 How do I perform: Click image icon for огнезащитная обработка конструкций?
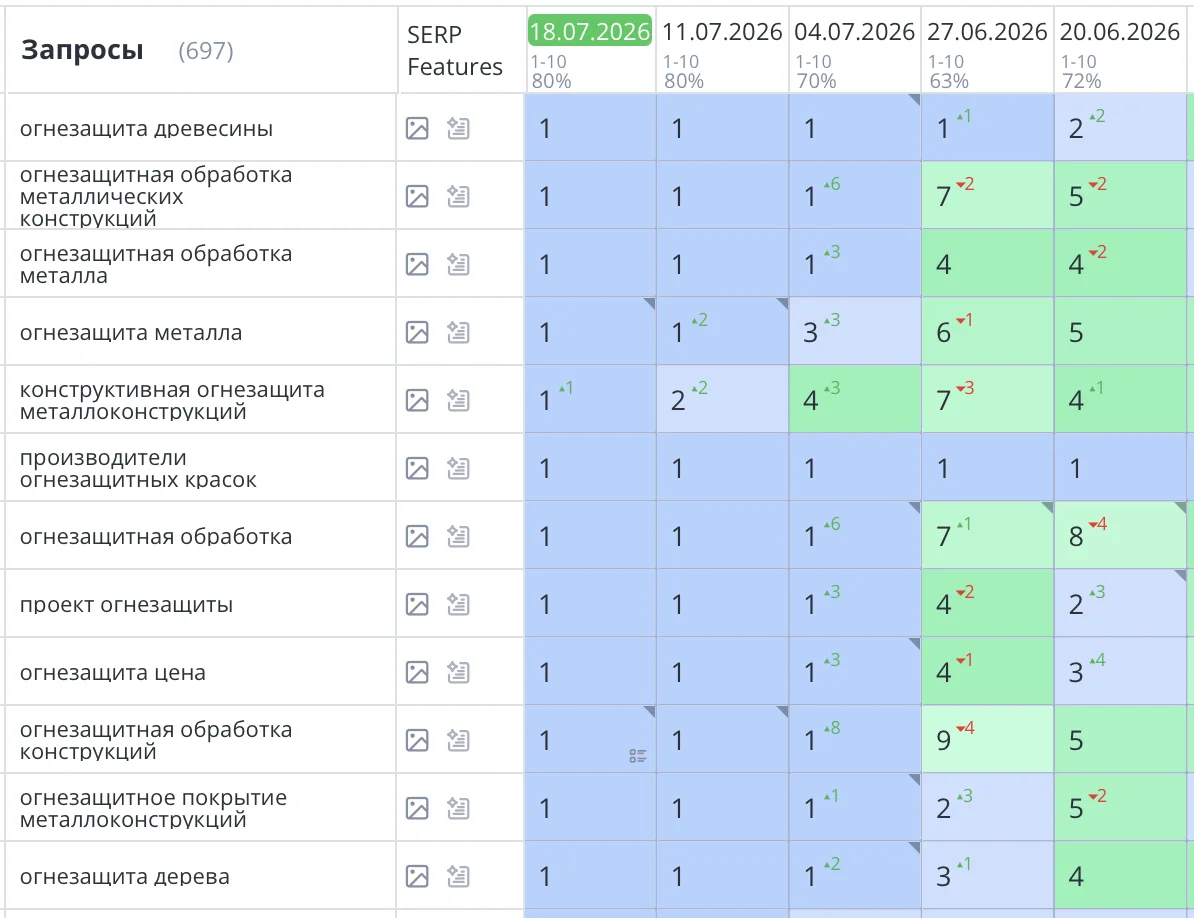click(417, 740)
